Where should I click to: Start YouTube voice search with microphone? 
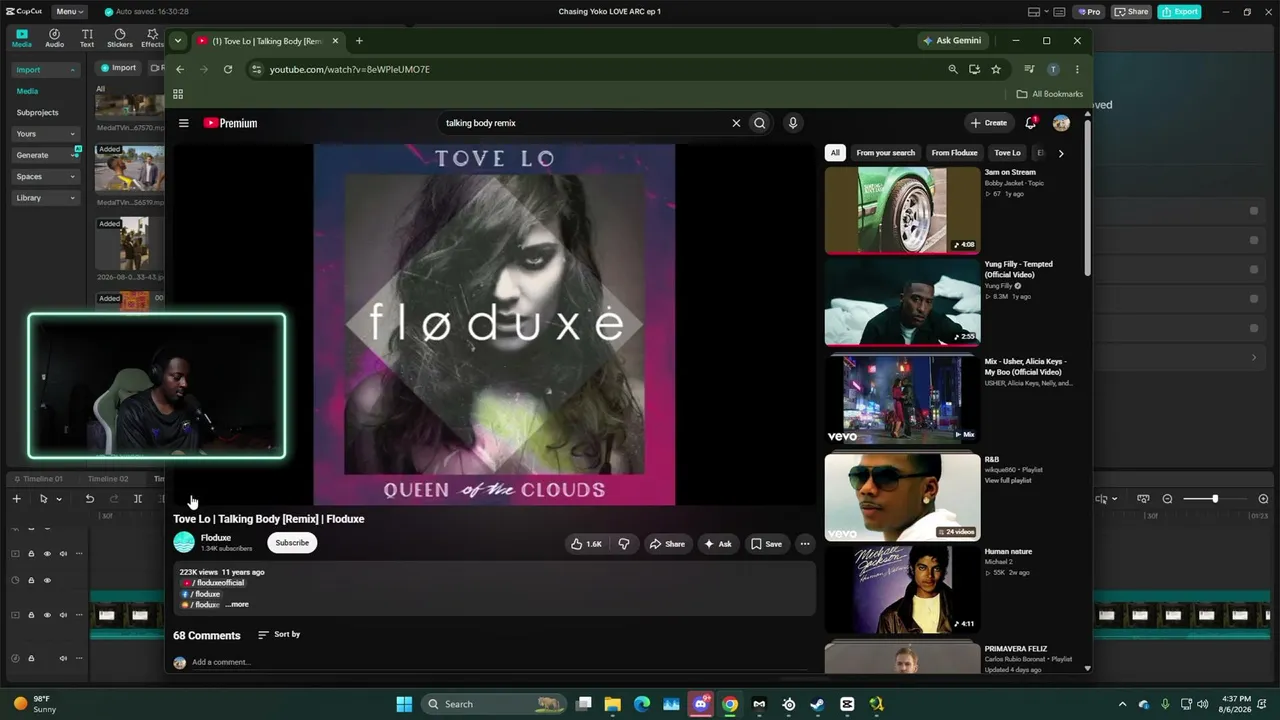[793, 123]
